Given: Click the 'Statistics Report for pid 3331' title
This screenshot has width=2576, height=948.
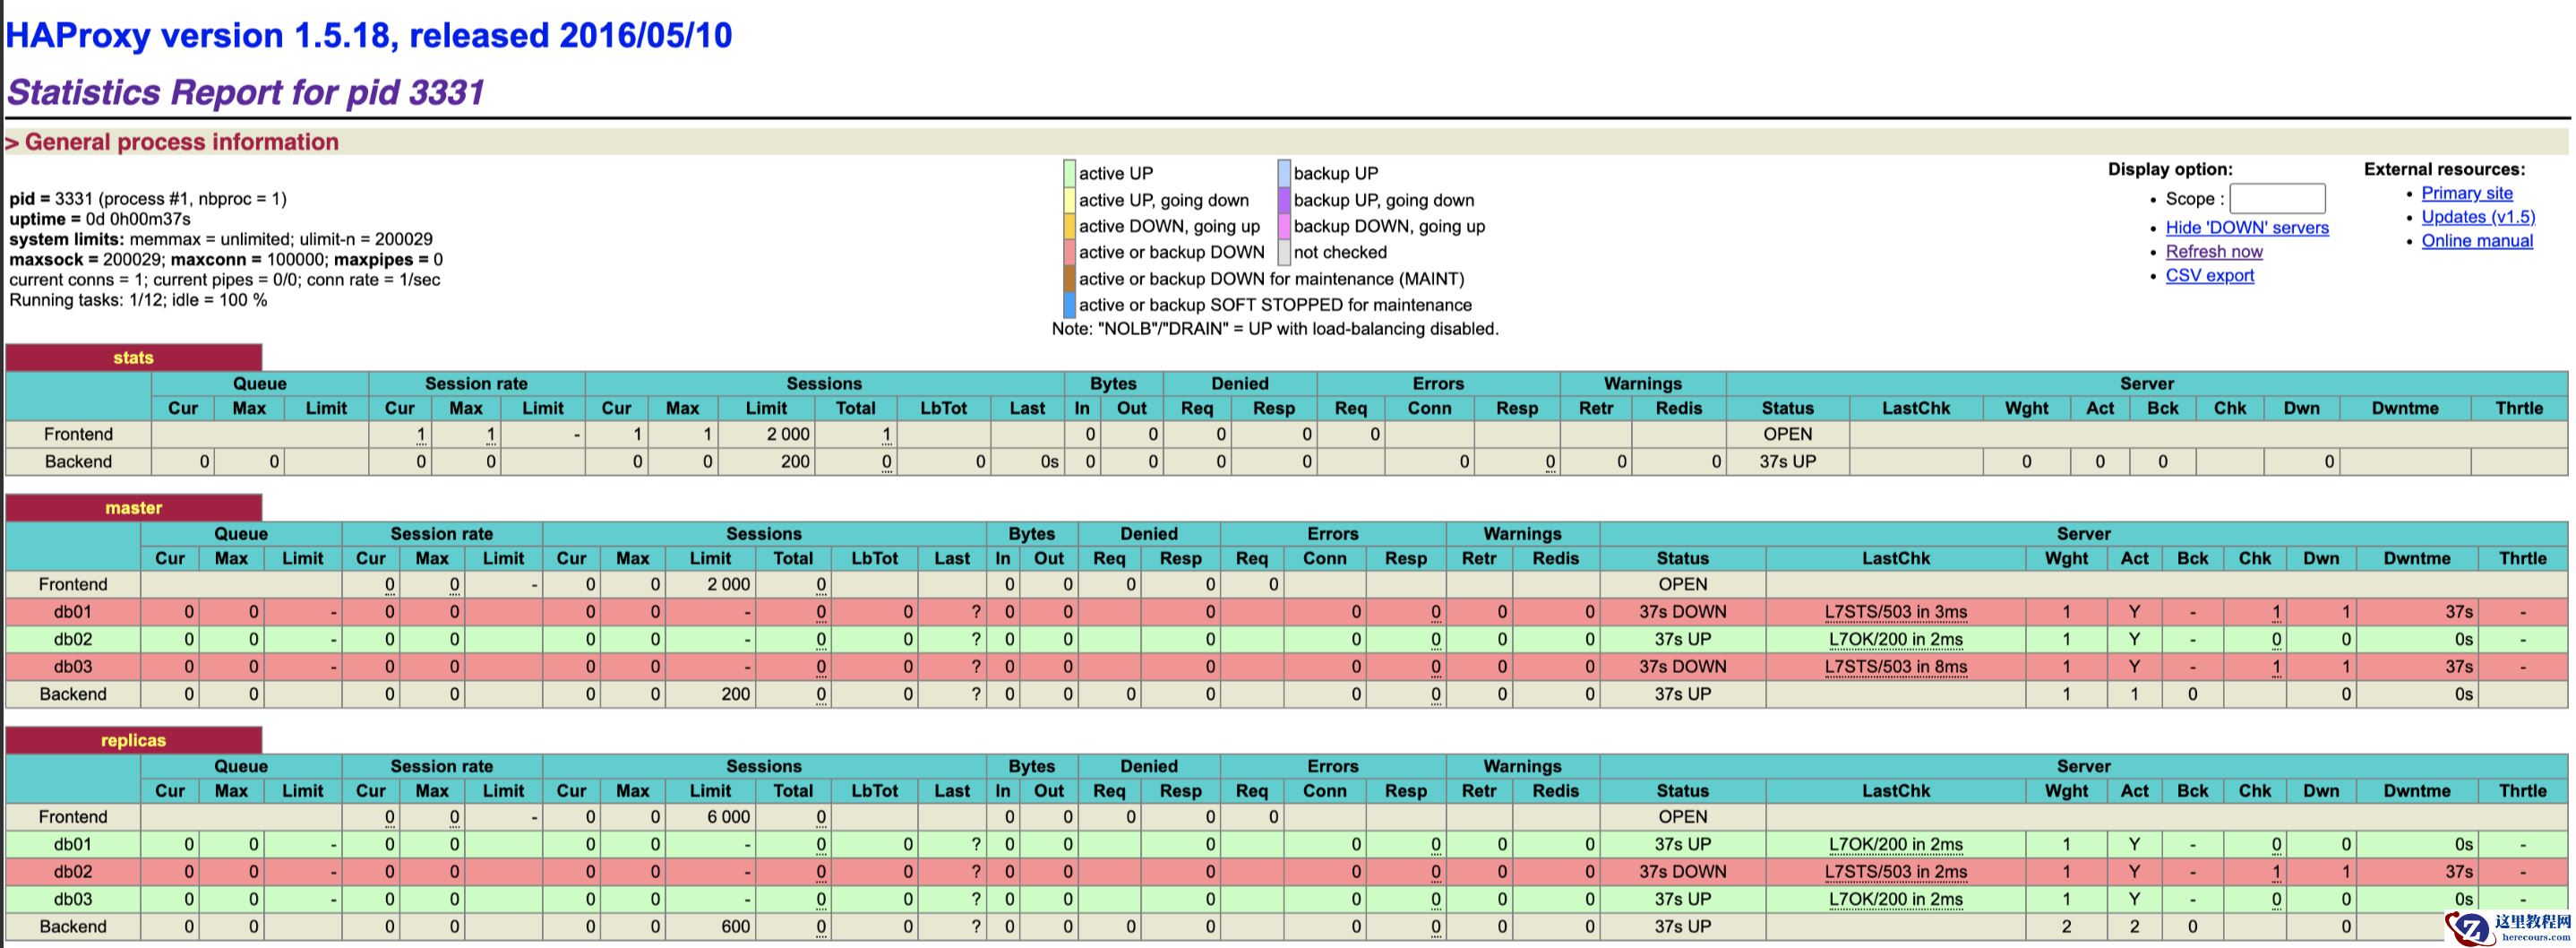Looking at the screenshot, I should click(246, 92).
